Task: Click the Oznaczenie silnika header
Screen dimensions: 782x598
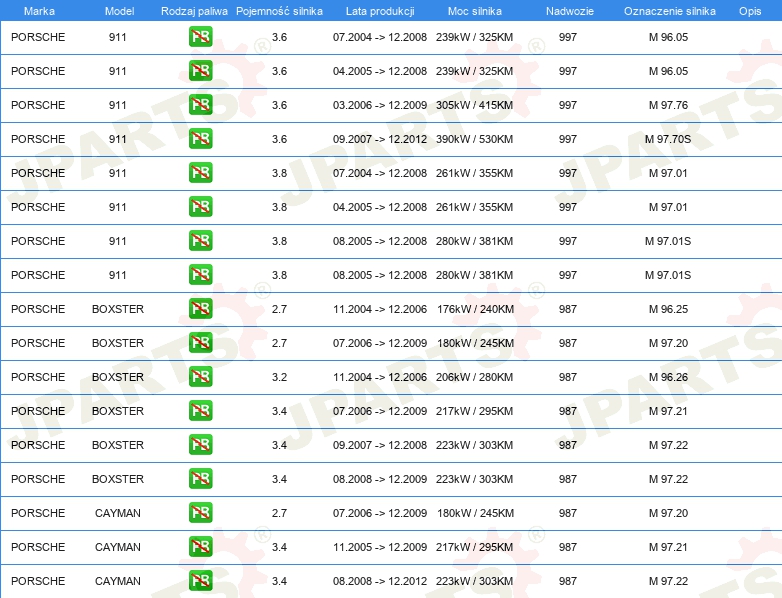Action: pos(669,10)
